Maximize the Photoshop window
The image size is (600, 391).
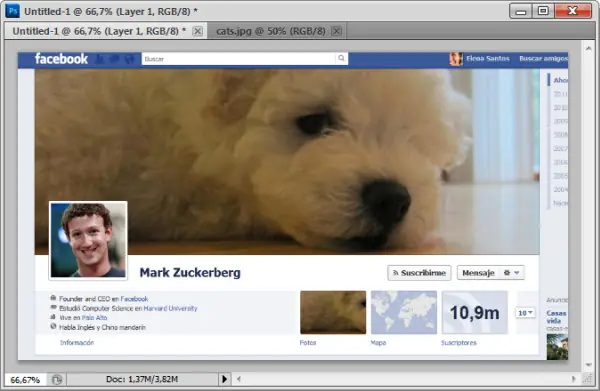[x=543, y=11]
